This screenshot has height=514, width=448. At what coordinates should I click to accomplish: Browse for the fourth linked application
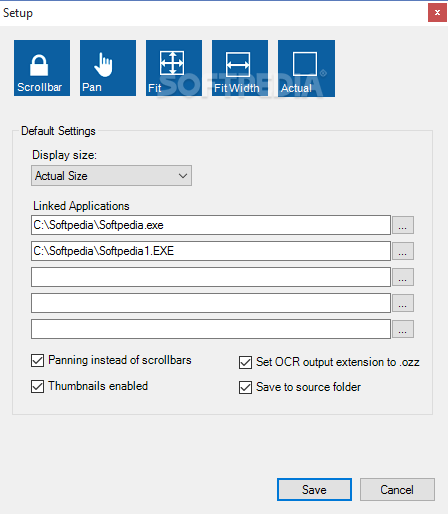[x=403, y=303]
